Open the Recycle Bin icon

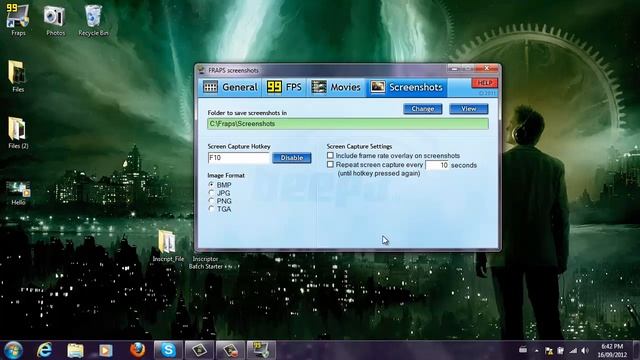click(x=93, y=20)
